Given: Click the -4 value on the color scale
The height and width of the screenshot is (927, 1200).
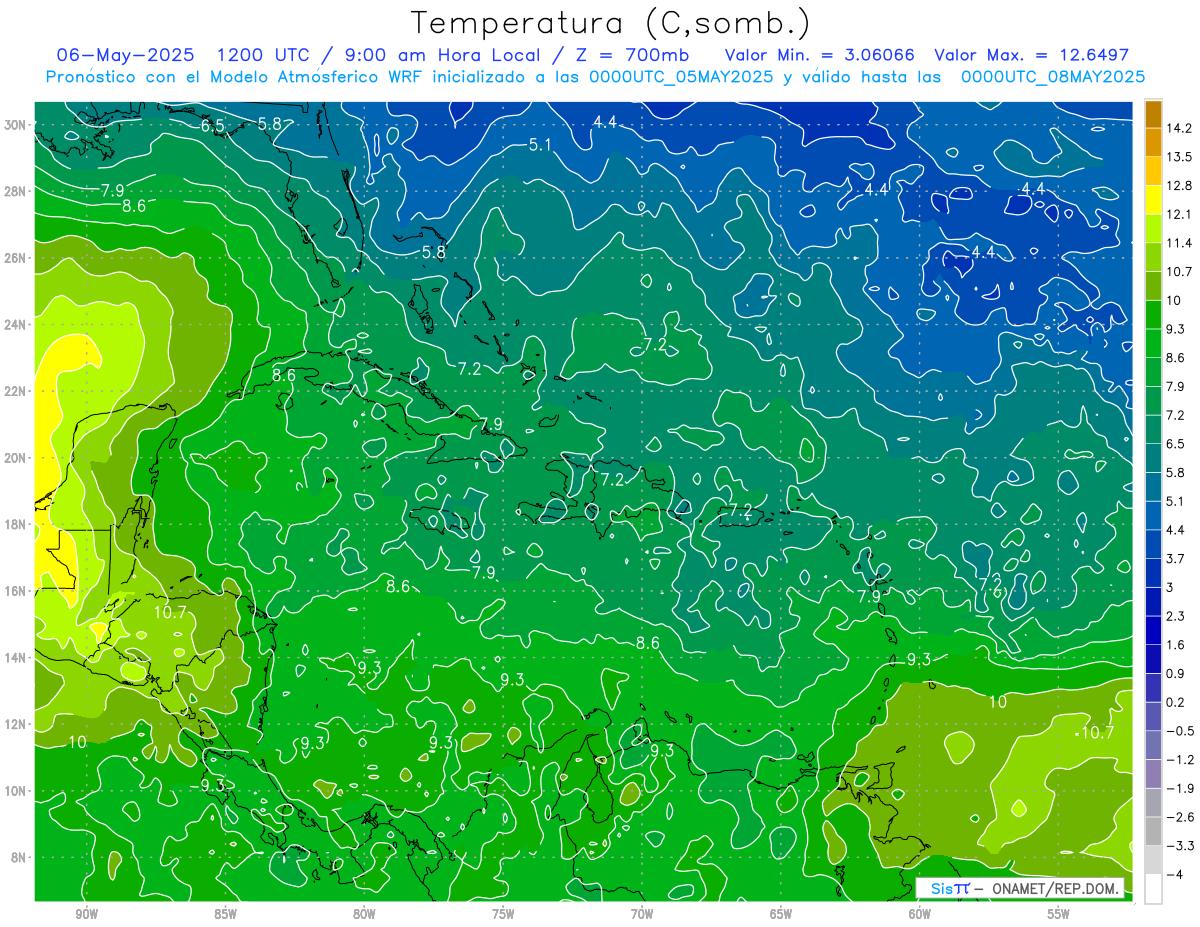Looking at the screenshot, I should tap(1173, 875).
